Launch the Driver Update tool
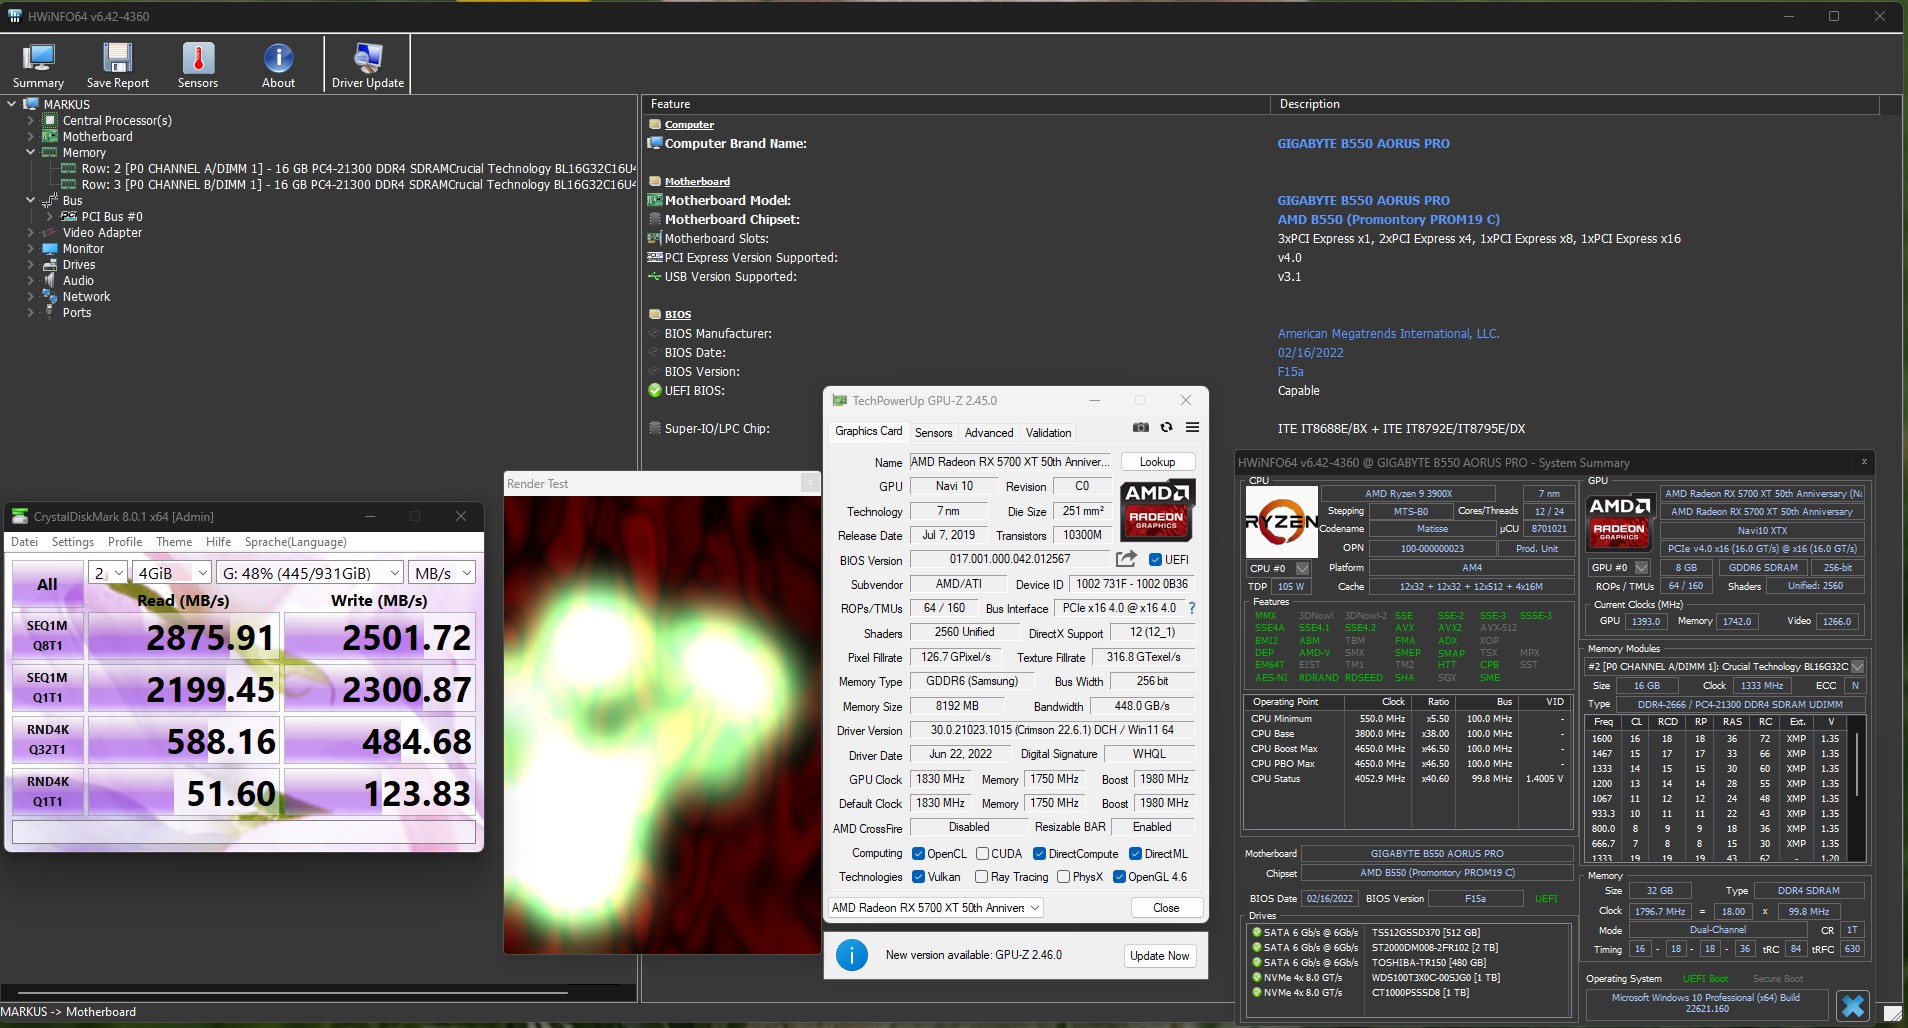This screenshot has width=1908, height=1028. pyautogui.click(x=368, y=66)
